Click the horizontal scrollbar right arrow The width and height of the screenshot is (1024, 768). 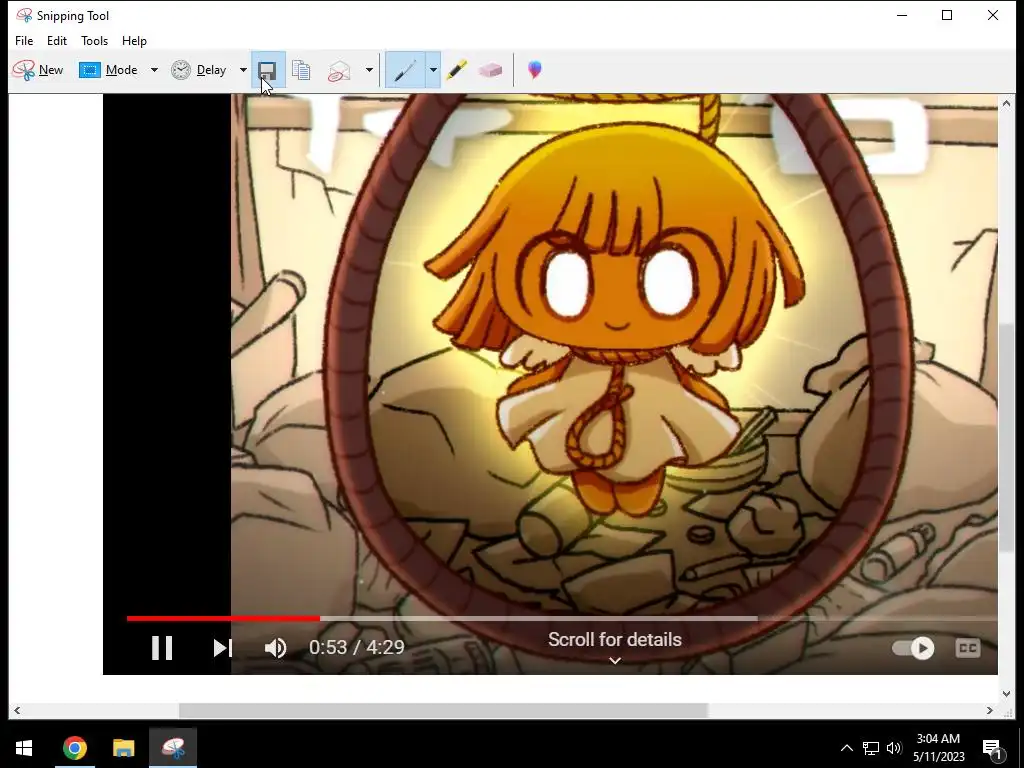point(990,710)
